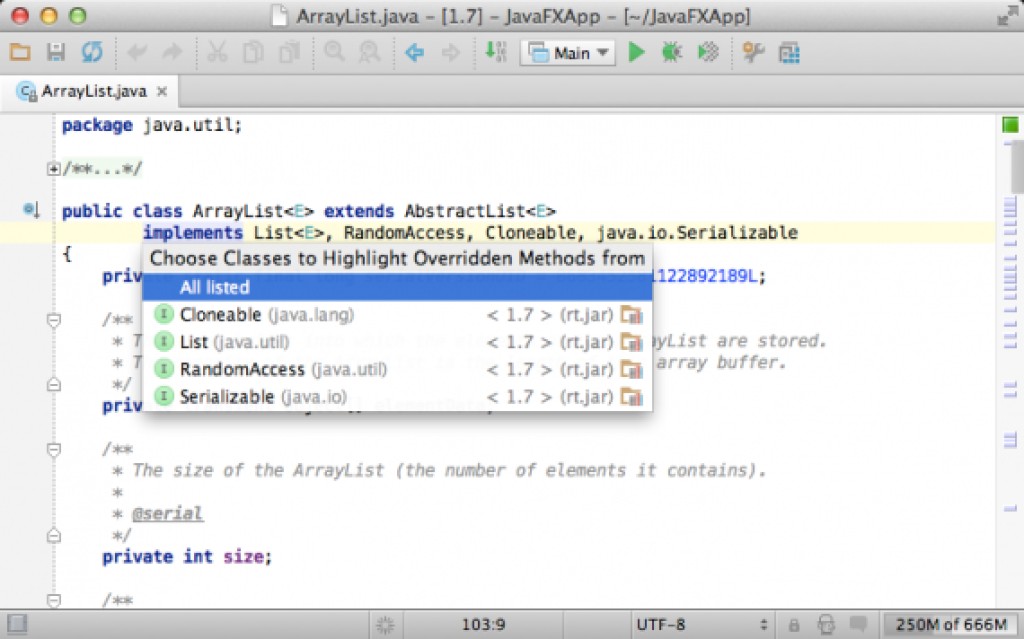Choose Cloneable (java.lang) from the list
Screen dimensions: 1024x639
click(397, 315)
